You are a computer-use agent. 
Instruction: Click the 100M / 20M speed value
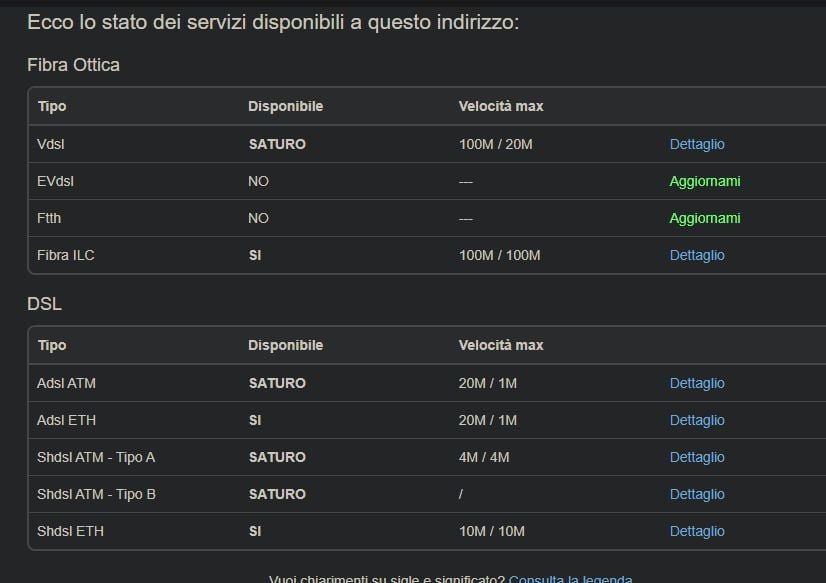496,144
